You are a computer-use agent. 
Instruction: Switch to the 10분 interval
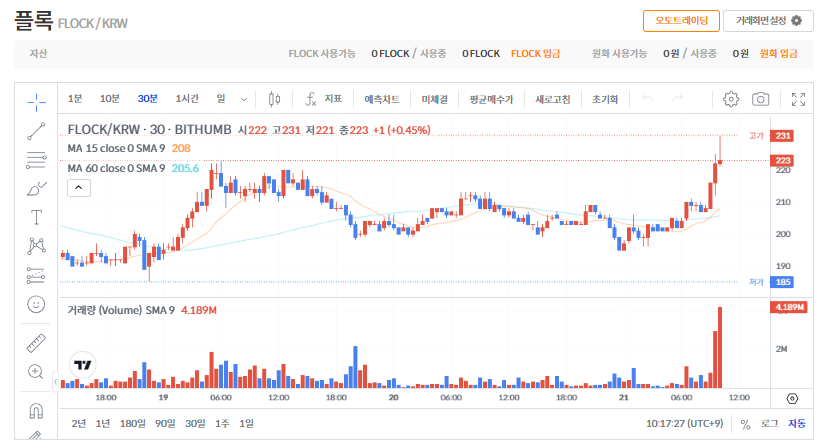pyautogui.click(x=110, y=99)
